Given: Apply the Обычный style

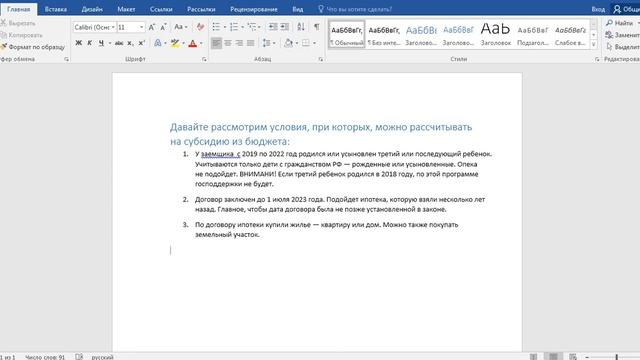Looking at the screenshot, I should pos(347,35).
